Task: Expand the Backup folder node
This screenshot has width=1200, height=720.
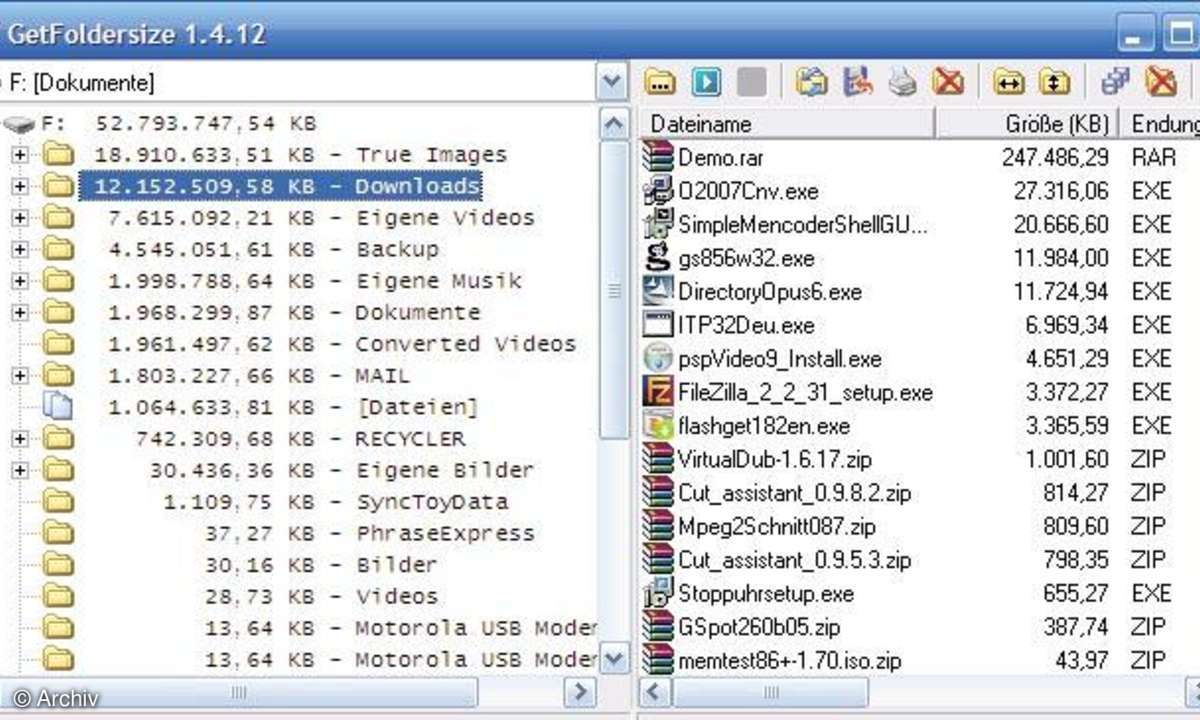Action: click(20, 249)
